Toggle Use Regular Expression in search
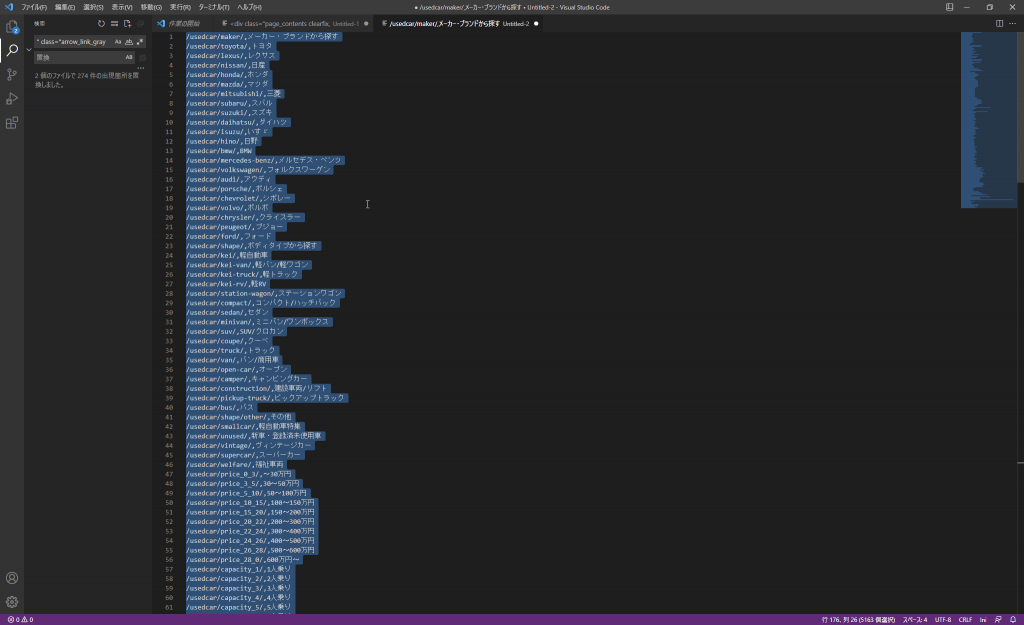The height and width of the screenshot is (625, 1024). pyautogui.click(x=140, y=42)
